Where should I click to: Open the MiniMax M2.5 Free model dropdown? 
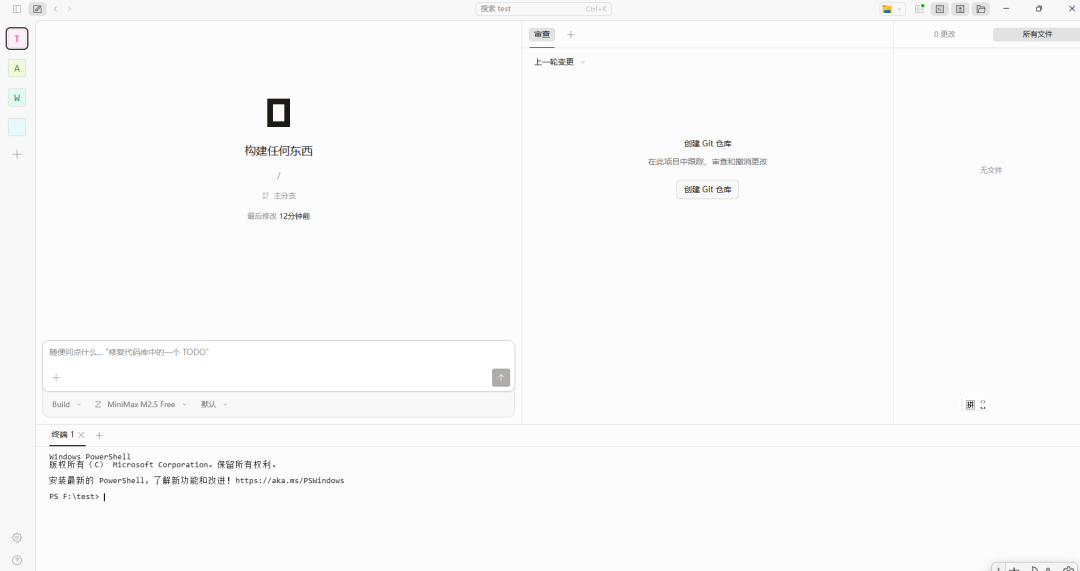141,404
